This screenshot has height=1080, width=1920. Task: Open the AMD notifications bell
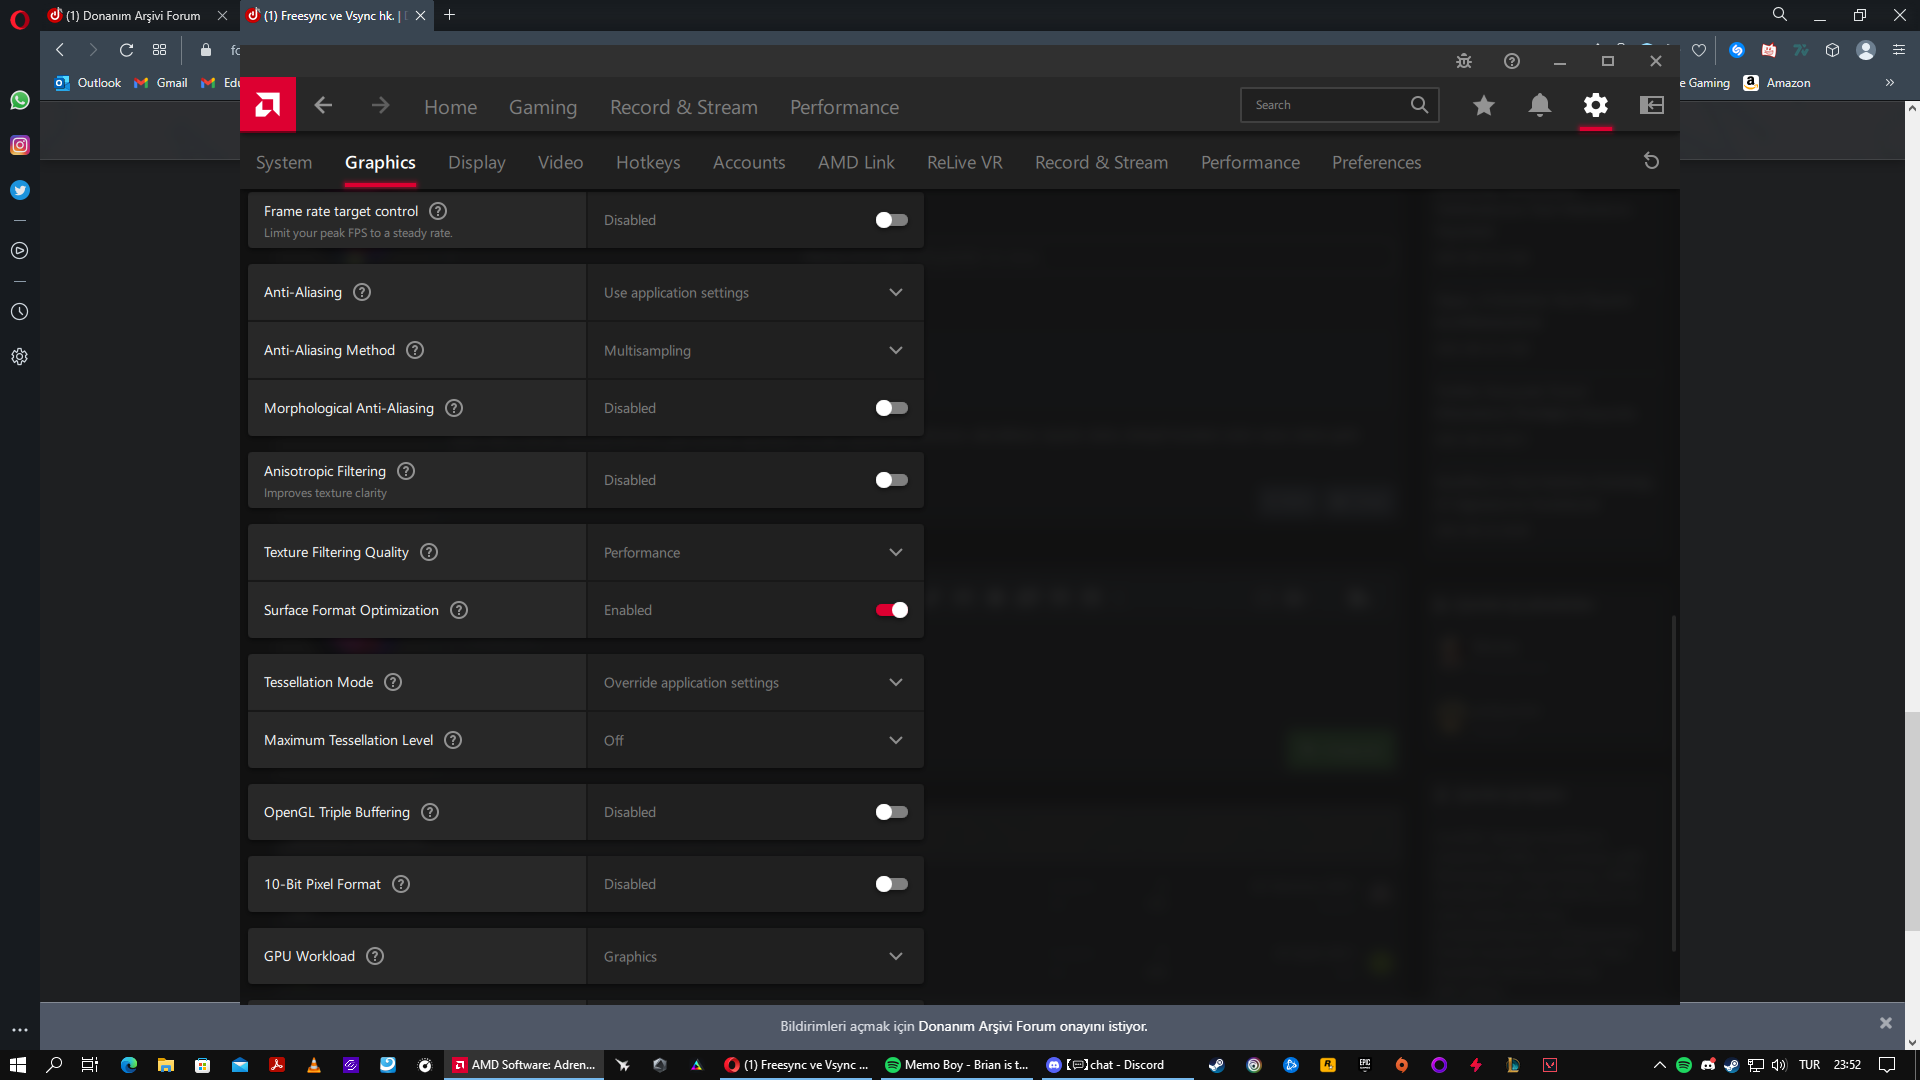(1540, 105)
